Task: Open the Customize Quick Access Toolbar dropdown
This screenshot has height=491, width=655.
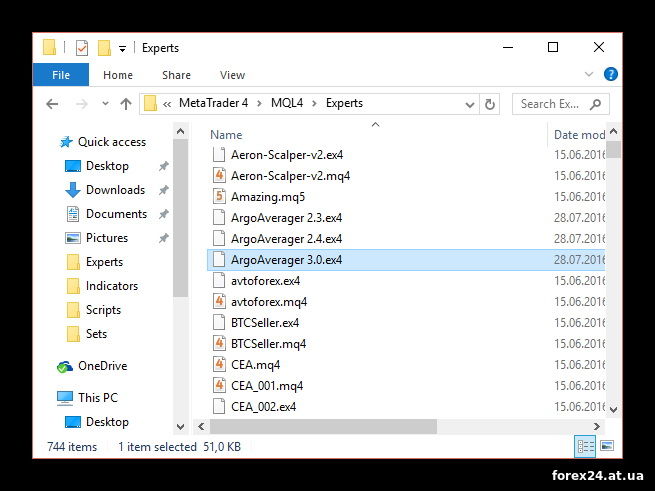Action: 122,49
